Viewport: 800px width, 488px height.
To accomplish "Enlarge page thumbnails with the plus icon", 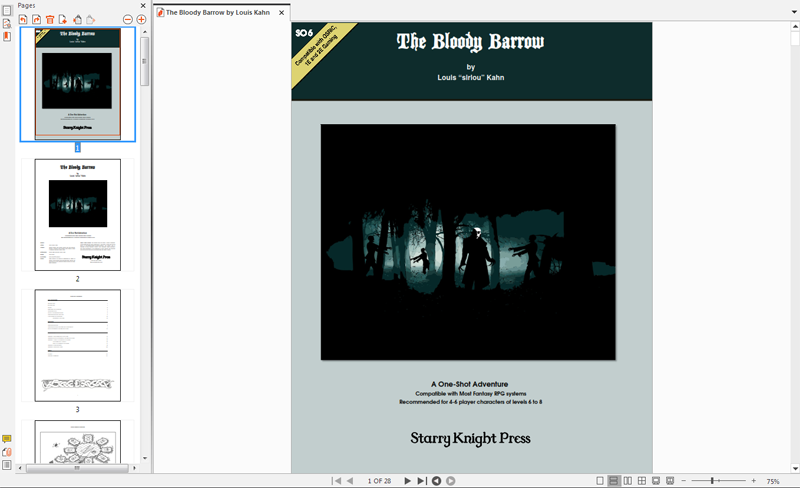I will pyautogui.click(x=141, y=19).
